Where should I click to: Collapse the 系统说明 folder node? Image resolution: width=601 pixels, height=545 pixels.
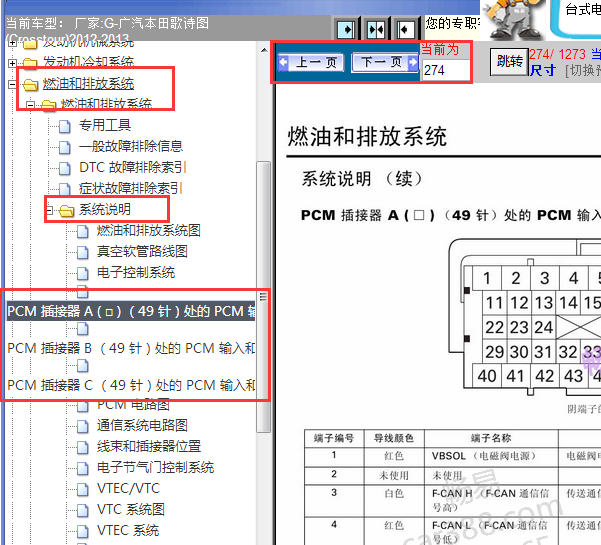click(49, 210)
